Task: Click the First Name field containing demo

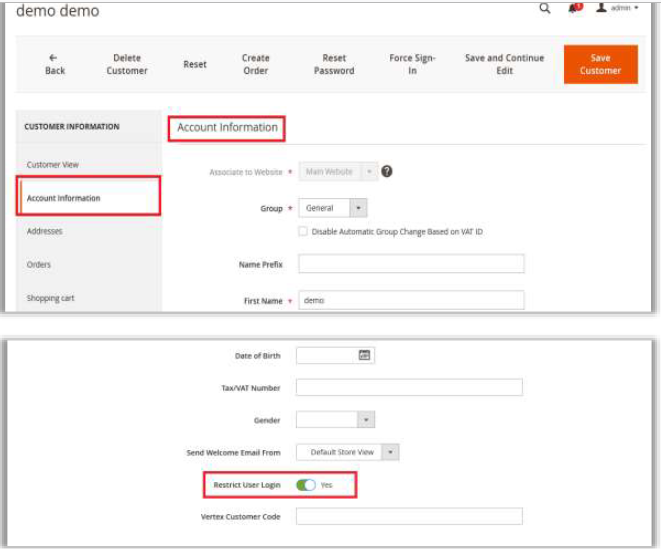Action: coord(411,300)
